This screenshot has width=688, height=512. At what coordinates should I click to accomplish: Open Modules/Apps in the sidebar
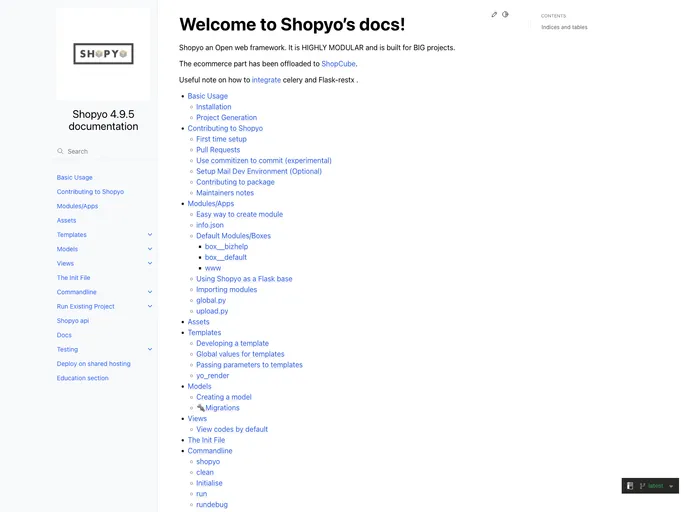pyautogui.click(x=77, y=206)
